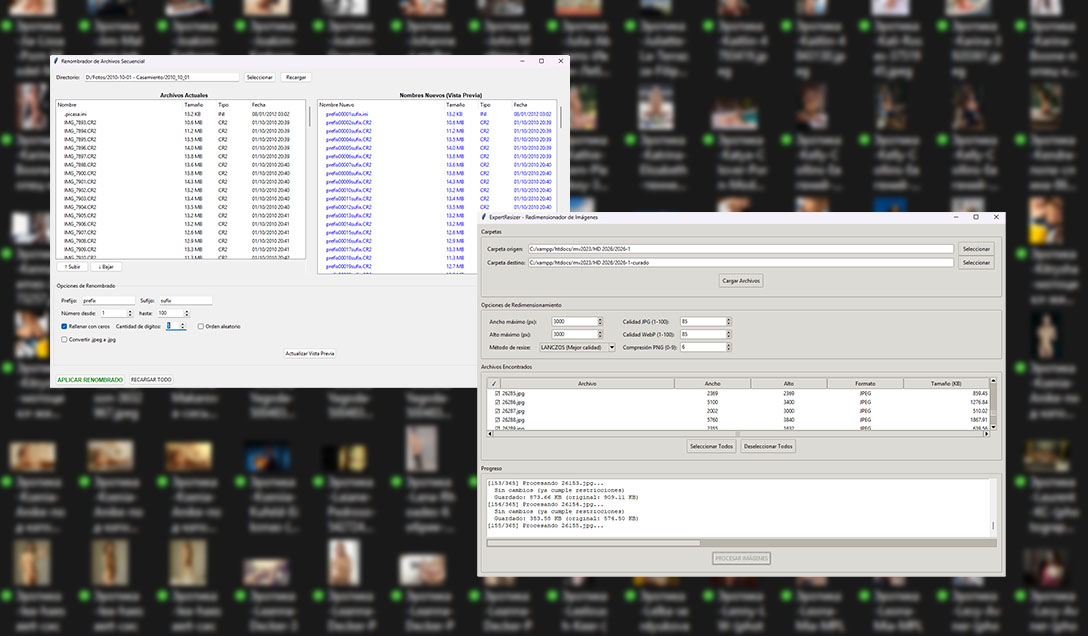Viewport: 1088px width, 636px height.
Task: Click the Número desde spinner arrows
Action: point(129,313)
